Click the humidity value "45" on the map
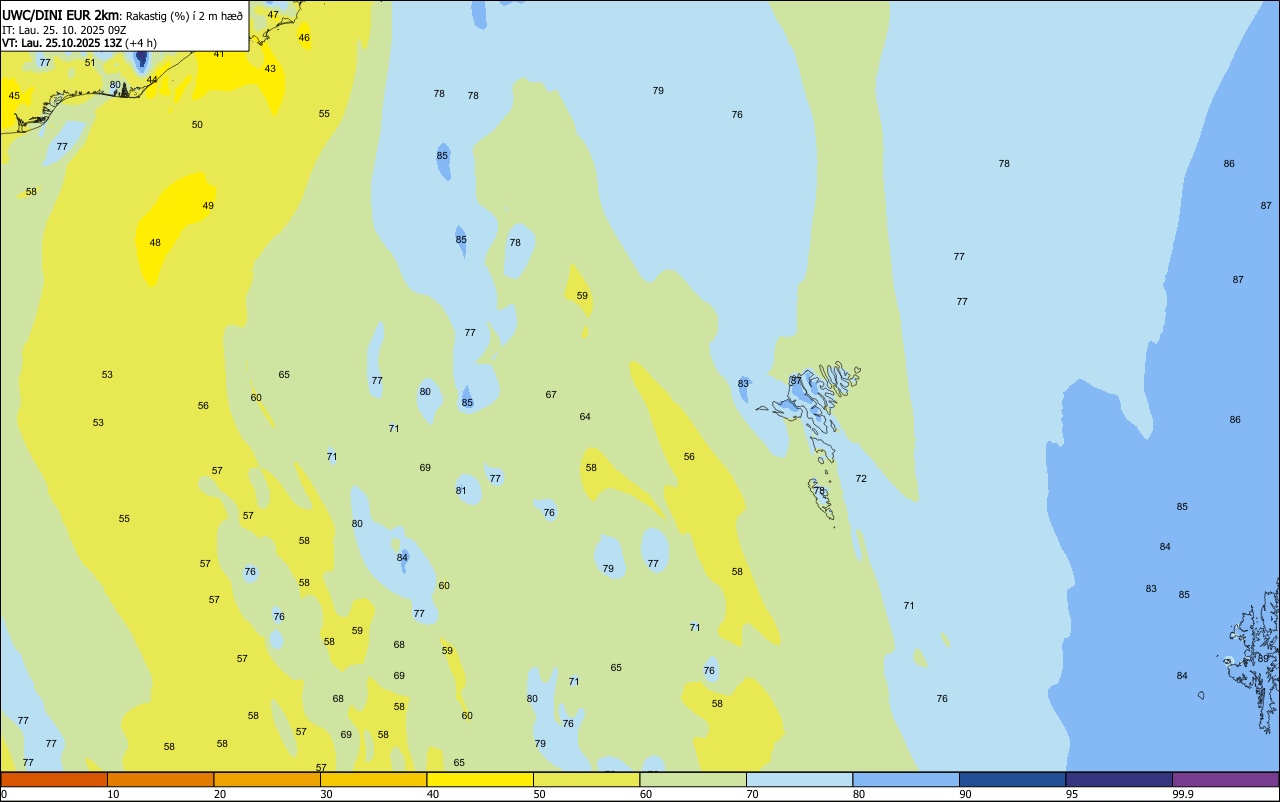Screen dimensions: 1280x802 pos(14,96)
